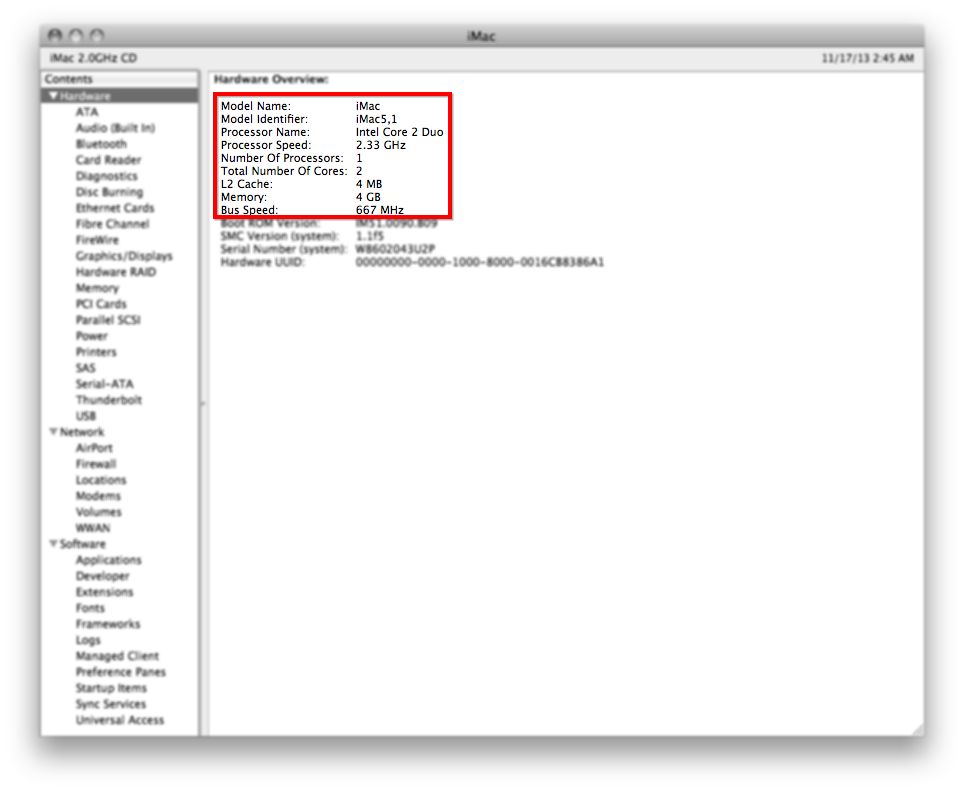Open Ethernet Cards section
This screenshot has height=791, width=964.
click(x=114, y=208)
